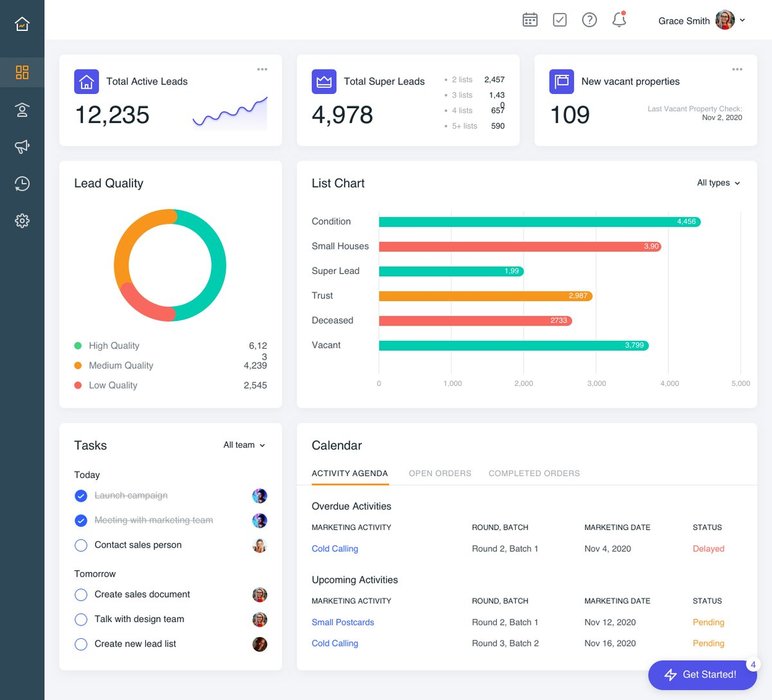Image resolution: width=772 pixels, height=700 pixels.
Task: Open the help question mark icon
Action: (x=589, y=20)
